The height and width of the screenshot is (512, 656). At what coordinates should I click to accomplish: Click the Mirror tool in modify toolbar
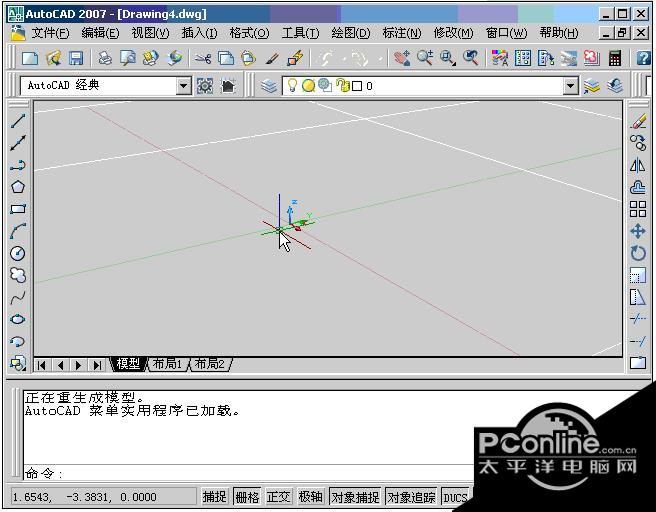[x=638, y=165]
